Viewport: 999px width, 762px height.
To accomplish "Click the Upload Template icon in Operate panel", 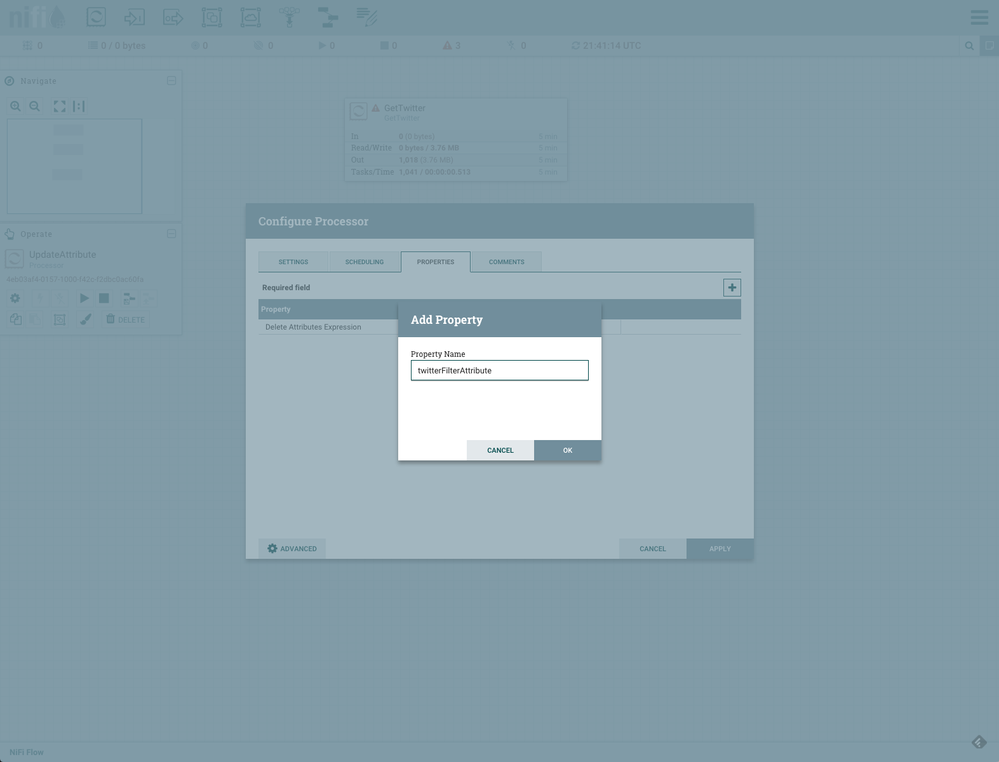I will [148, 298].
